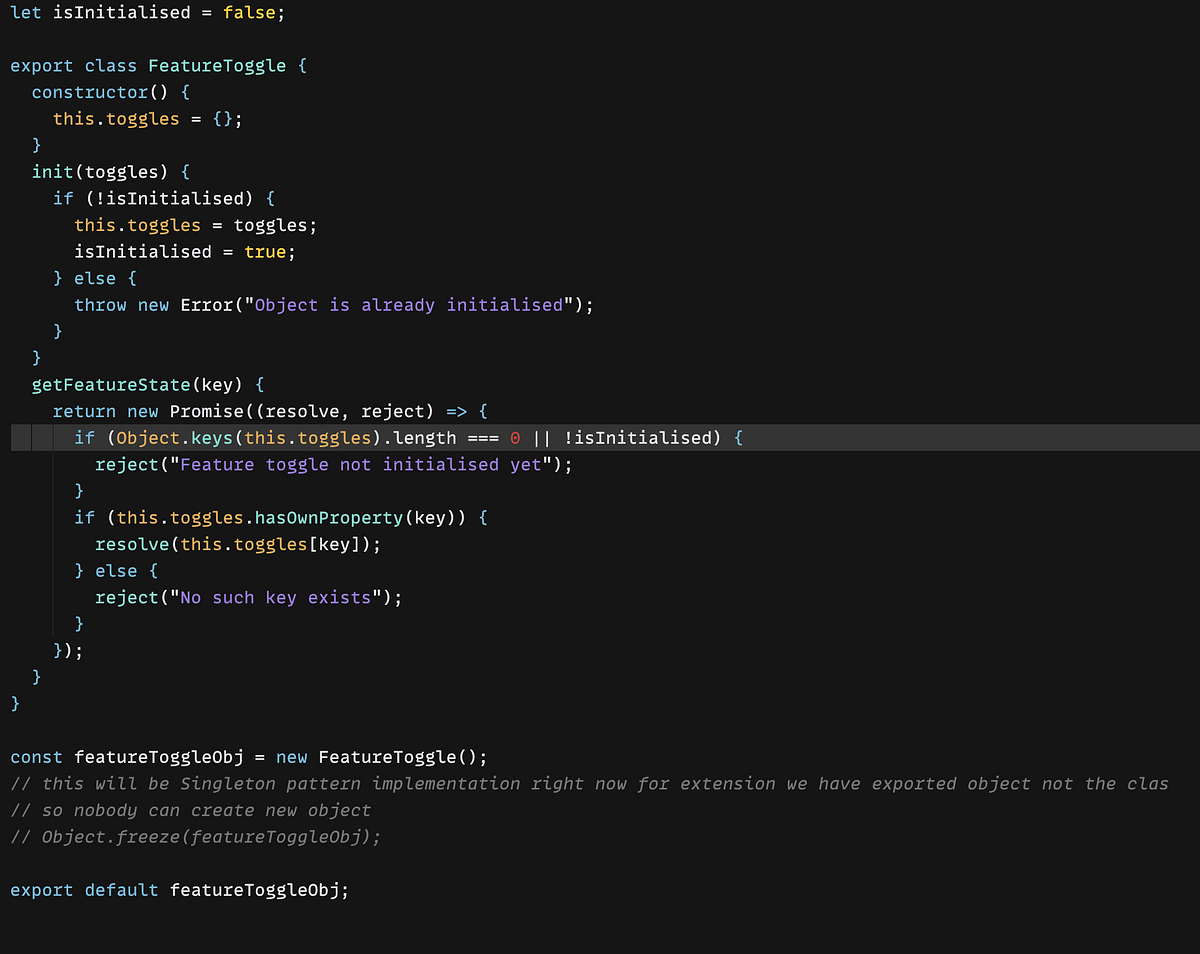The height and width of the screenshot is (954, 1200).
Task: Select the No such key exists string
Action: coord(270,597)
